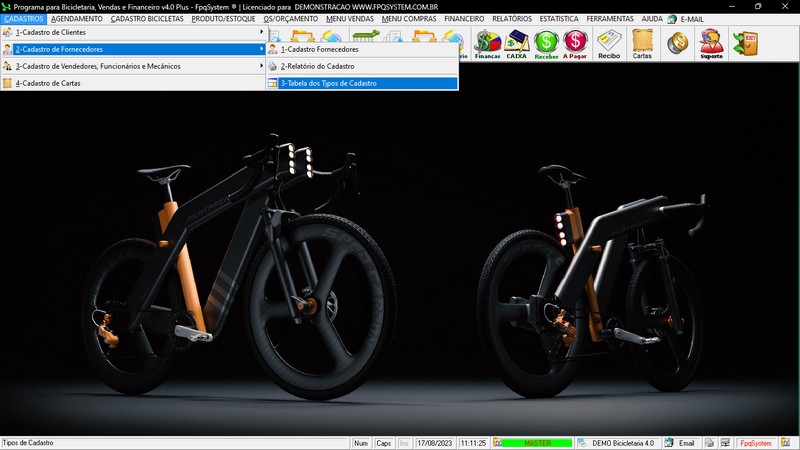Screen dimensions: 800x450
Task: Select 2-Relatório do Cadastro entry
Action: (317, 66)
